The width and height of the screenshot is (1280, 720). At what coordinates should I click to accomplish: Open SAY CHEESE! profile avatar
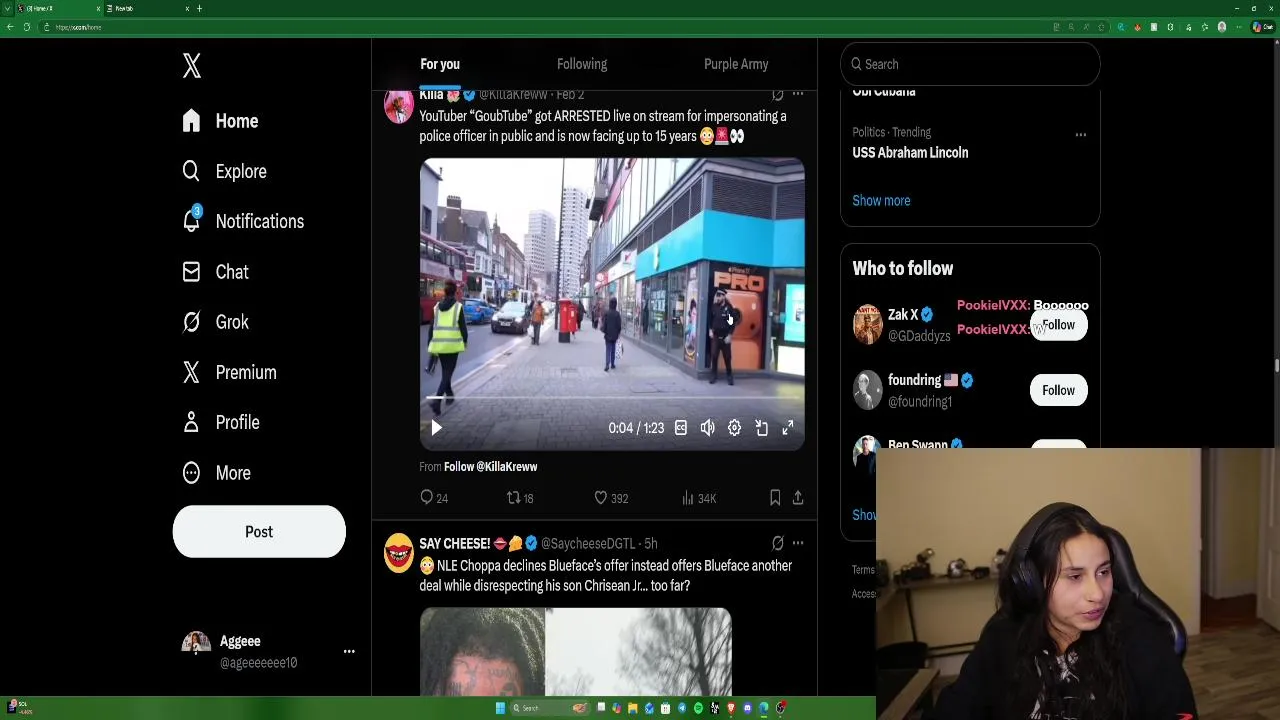(x=398, y=552)
